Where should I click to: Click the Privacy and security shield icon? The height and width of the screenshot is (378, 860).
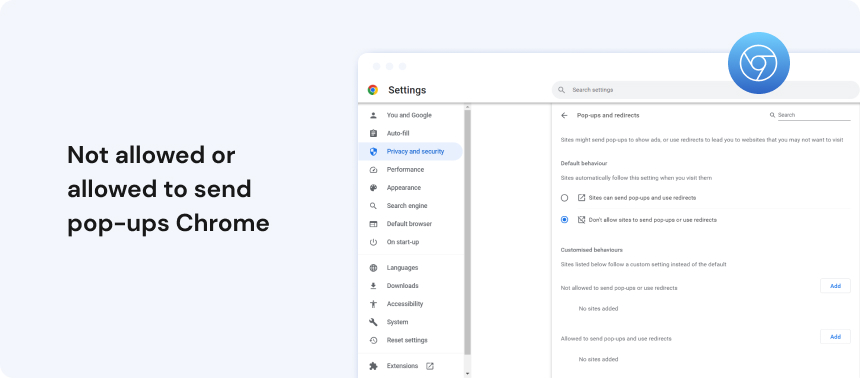click(x=374, y=151)
